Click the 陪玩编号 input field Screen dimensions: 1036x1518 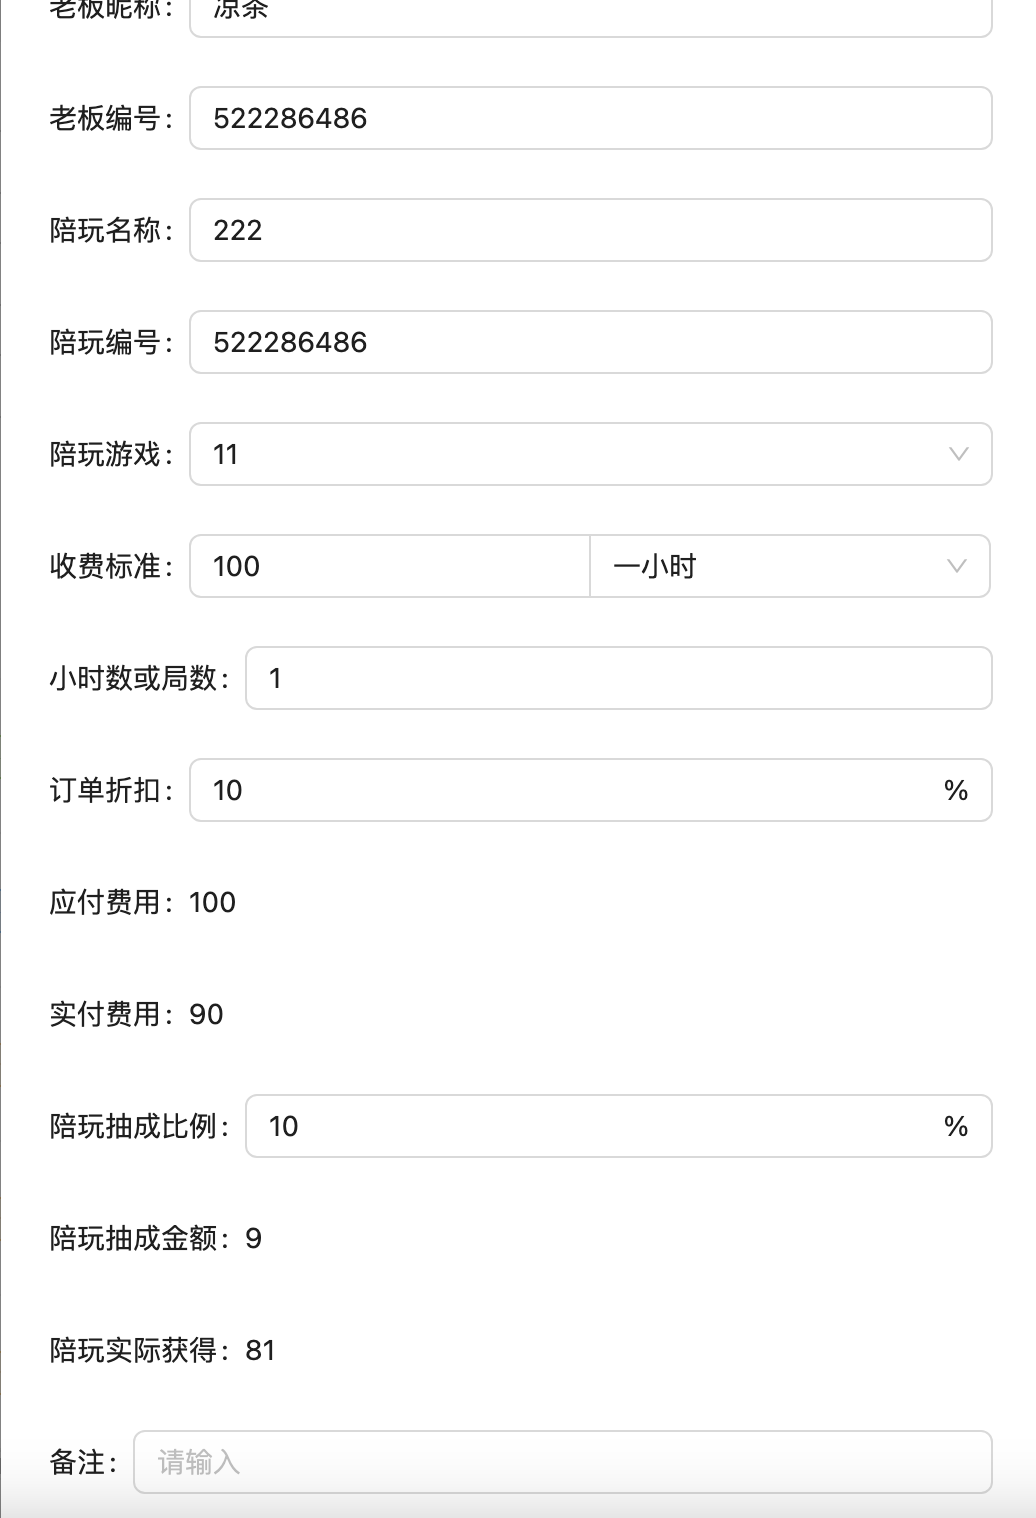(590, 342)
